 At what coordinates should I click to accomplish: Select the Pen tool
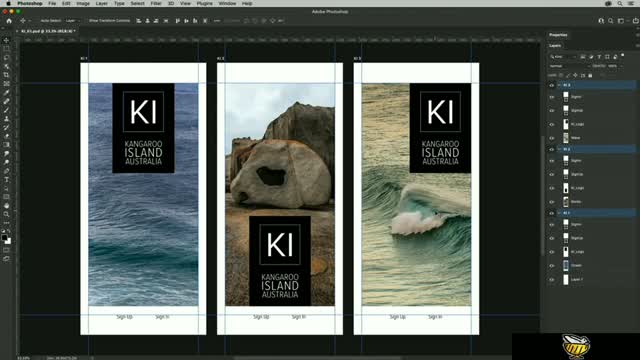click(x=6, y=171)
